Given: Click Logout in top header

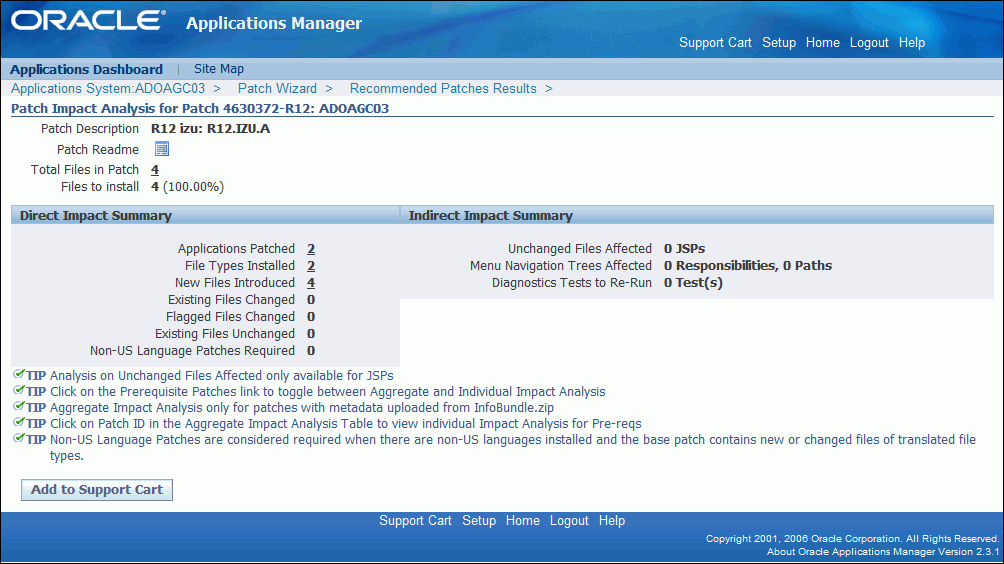Looking at the screenshot, I should point(869,43).
